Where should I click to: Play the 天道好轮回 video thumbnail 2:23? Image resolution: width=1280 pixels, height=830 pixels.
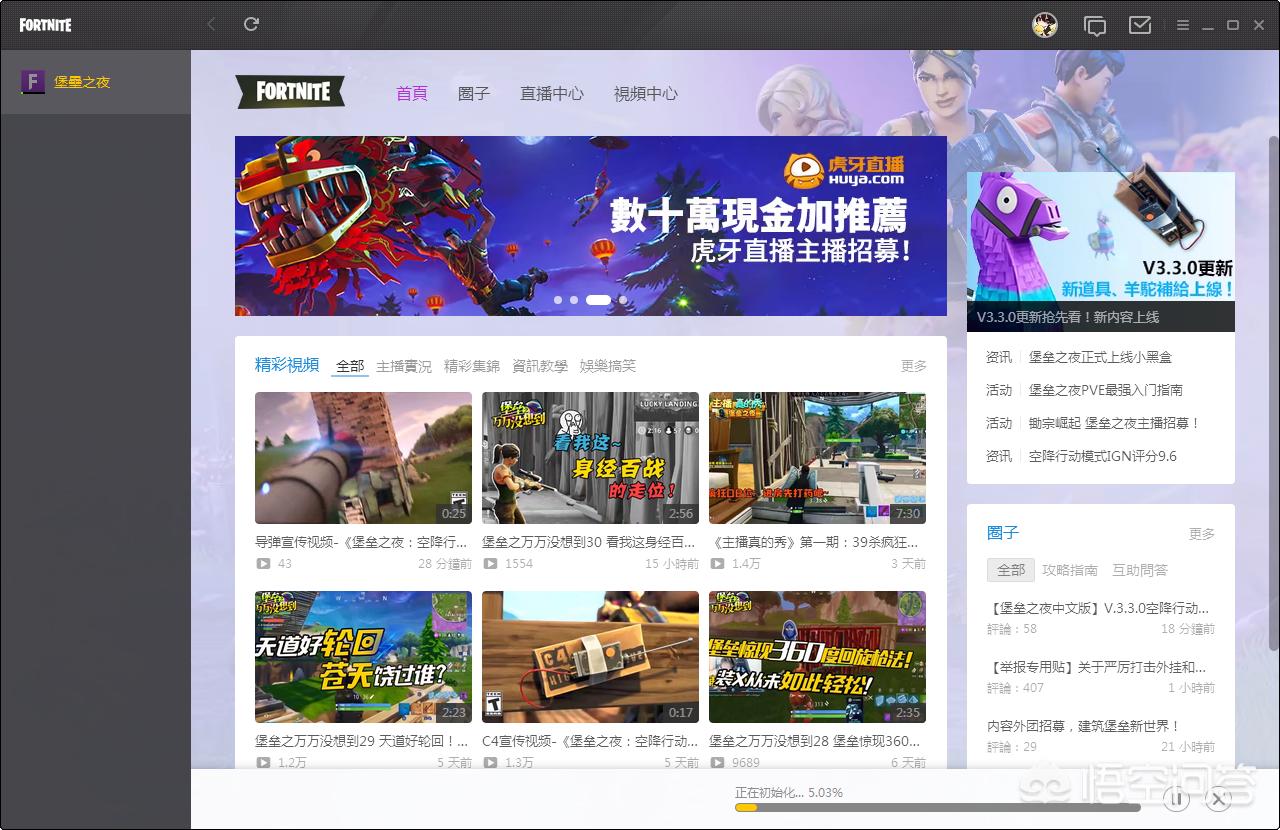click(x=363, y=657)
